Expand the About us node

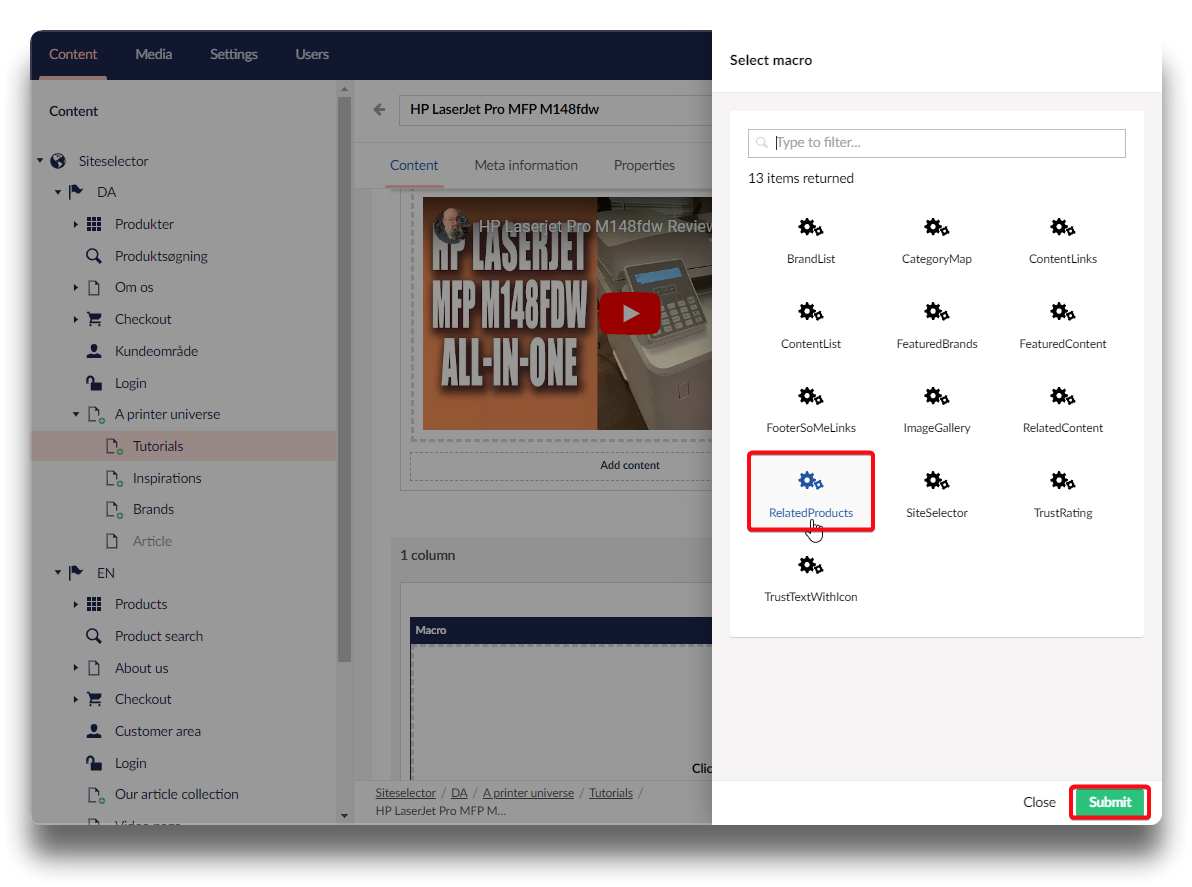[75, 668]
